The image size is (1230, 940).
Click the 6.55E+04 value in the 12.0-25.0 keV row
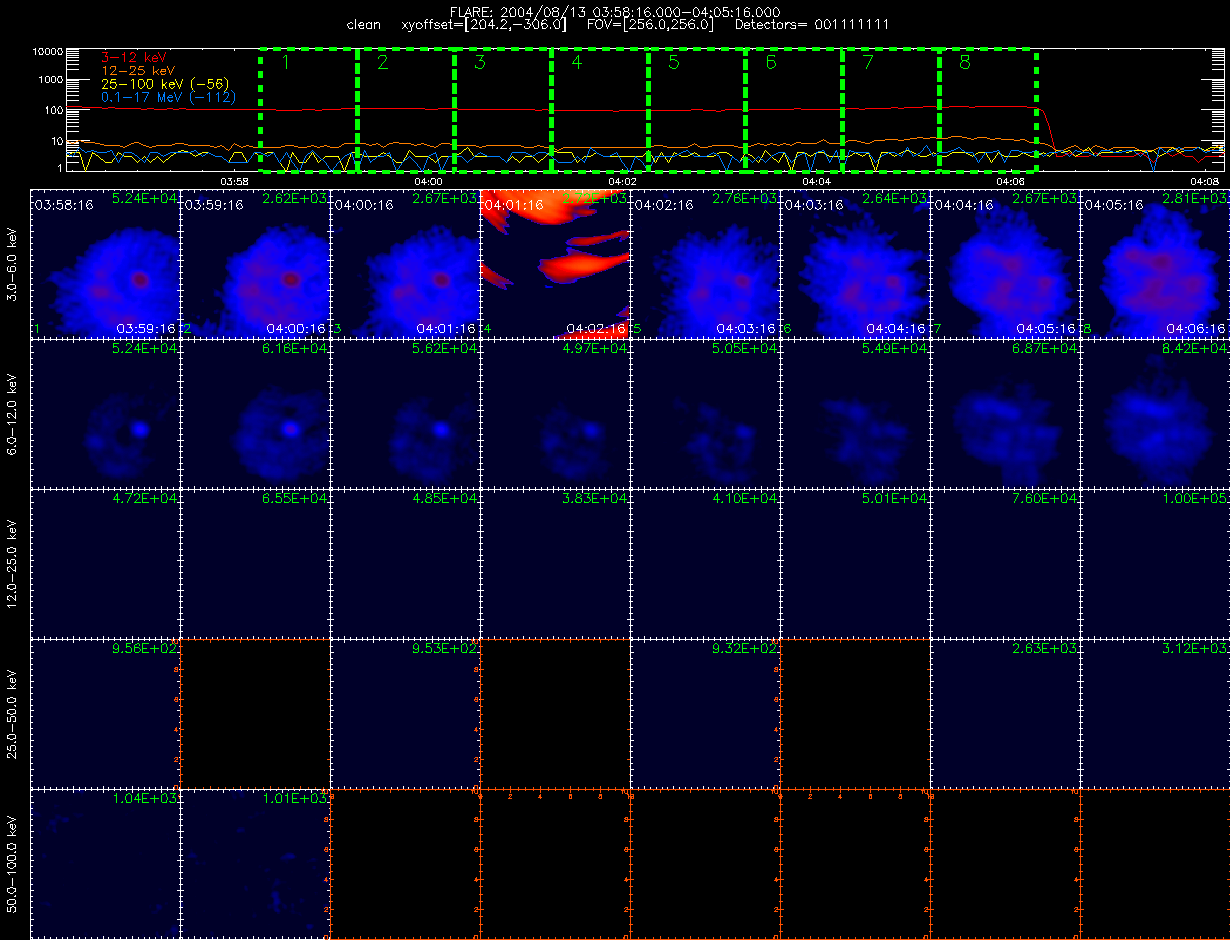click(296, 499)
